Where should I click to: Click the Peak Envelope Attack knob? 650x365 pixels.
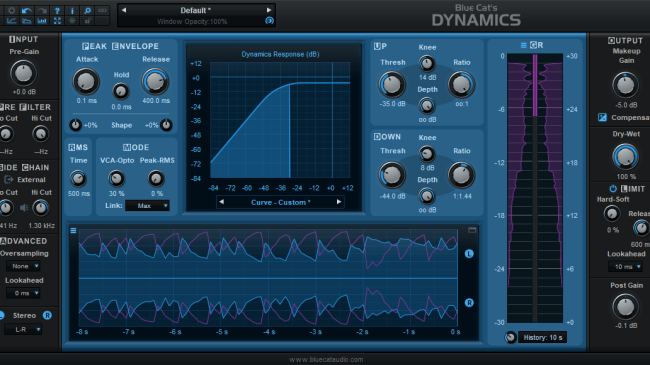tap(86, 81)
